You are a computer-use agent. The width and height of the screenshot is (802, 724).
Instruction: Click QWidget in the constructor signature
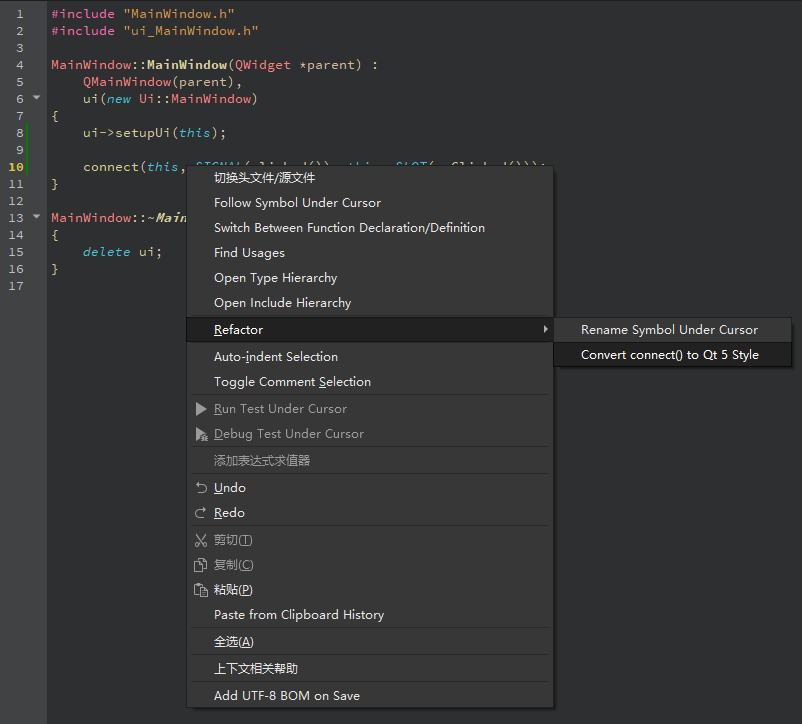point(263,65)
